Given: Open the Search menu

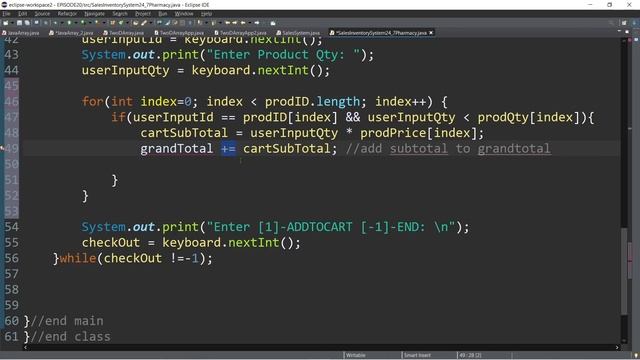Looking at the screenshot, I should 120,13.
